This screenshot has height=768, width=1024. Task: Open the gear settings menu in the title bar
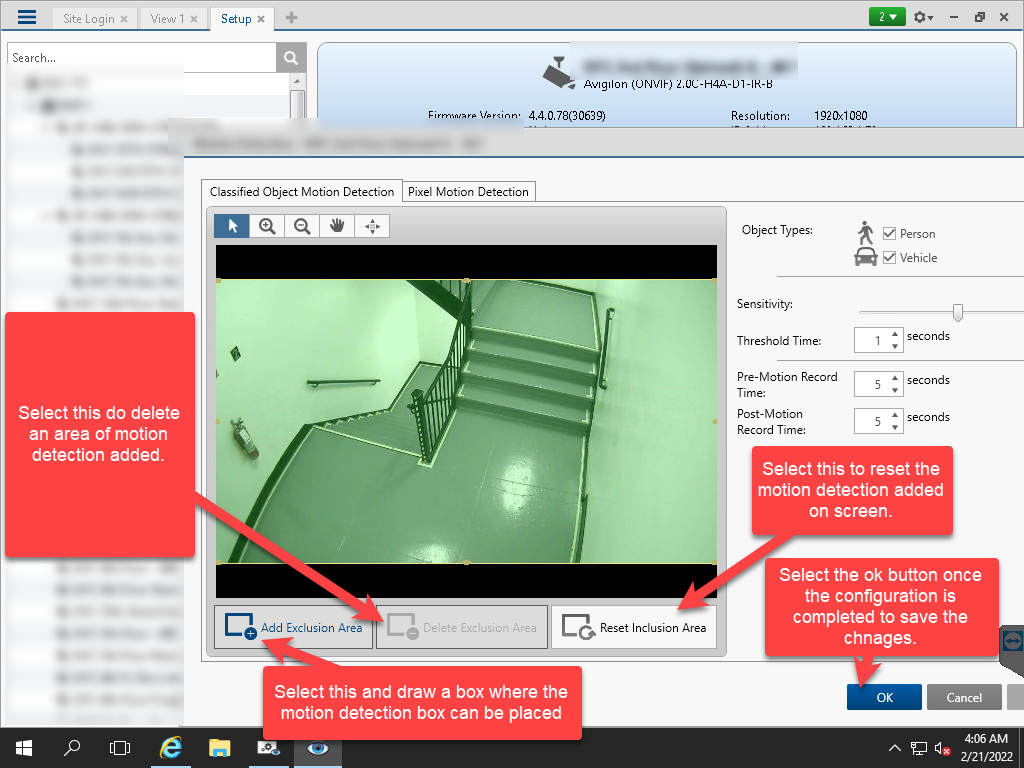922,18
